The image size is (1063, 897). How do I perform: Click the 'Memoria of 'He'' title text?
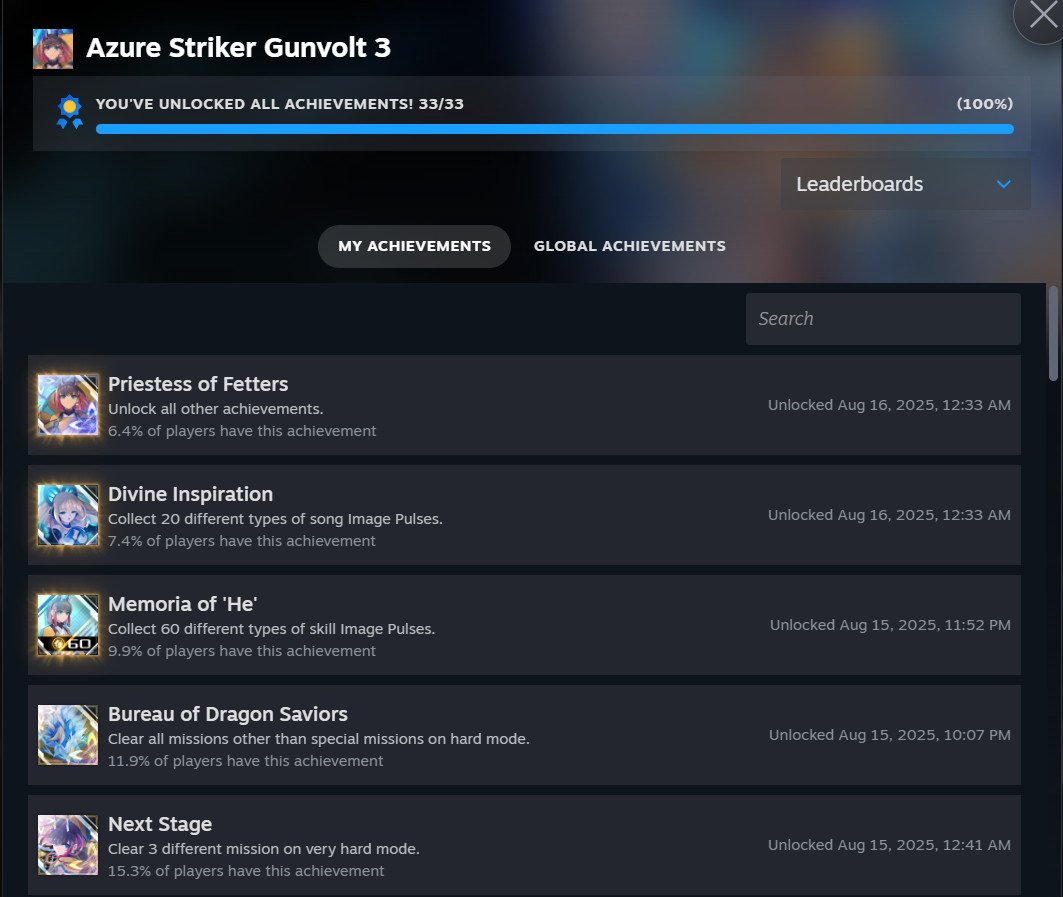coord(182,604)
